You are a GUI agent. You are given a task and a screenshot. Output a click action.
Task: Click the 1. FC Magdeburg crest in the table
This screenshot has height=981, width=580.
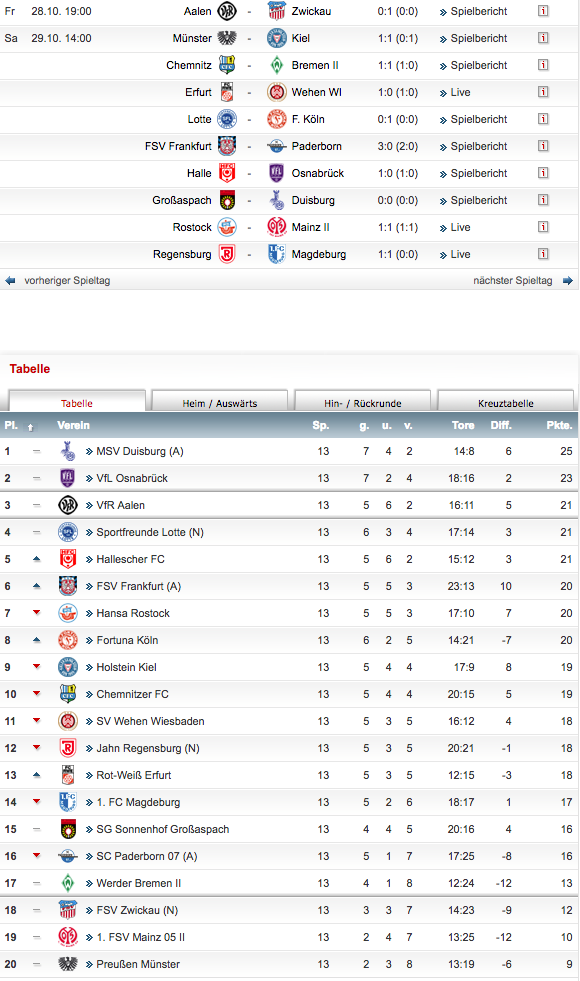[x=68, y=802]
